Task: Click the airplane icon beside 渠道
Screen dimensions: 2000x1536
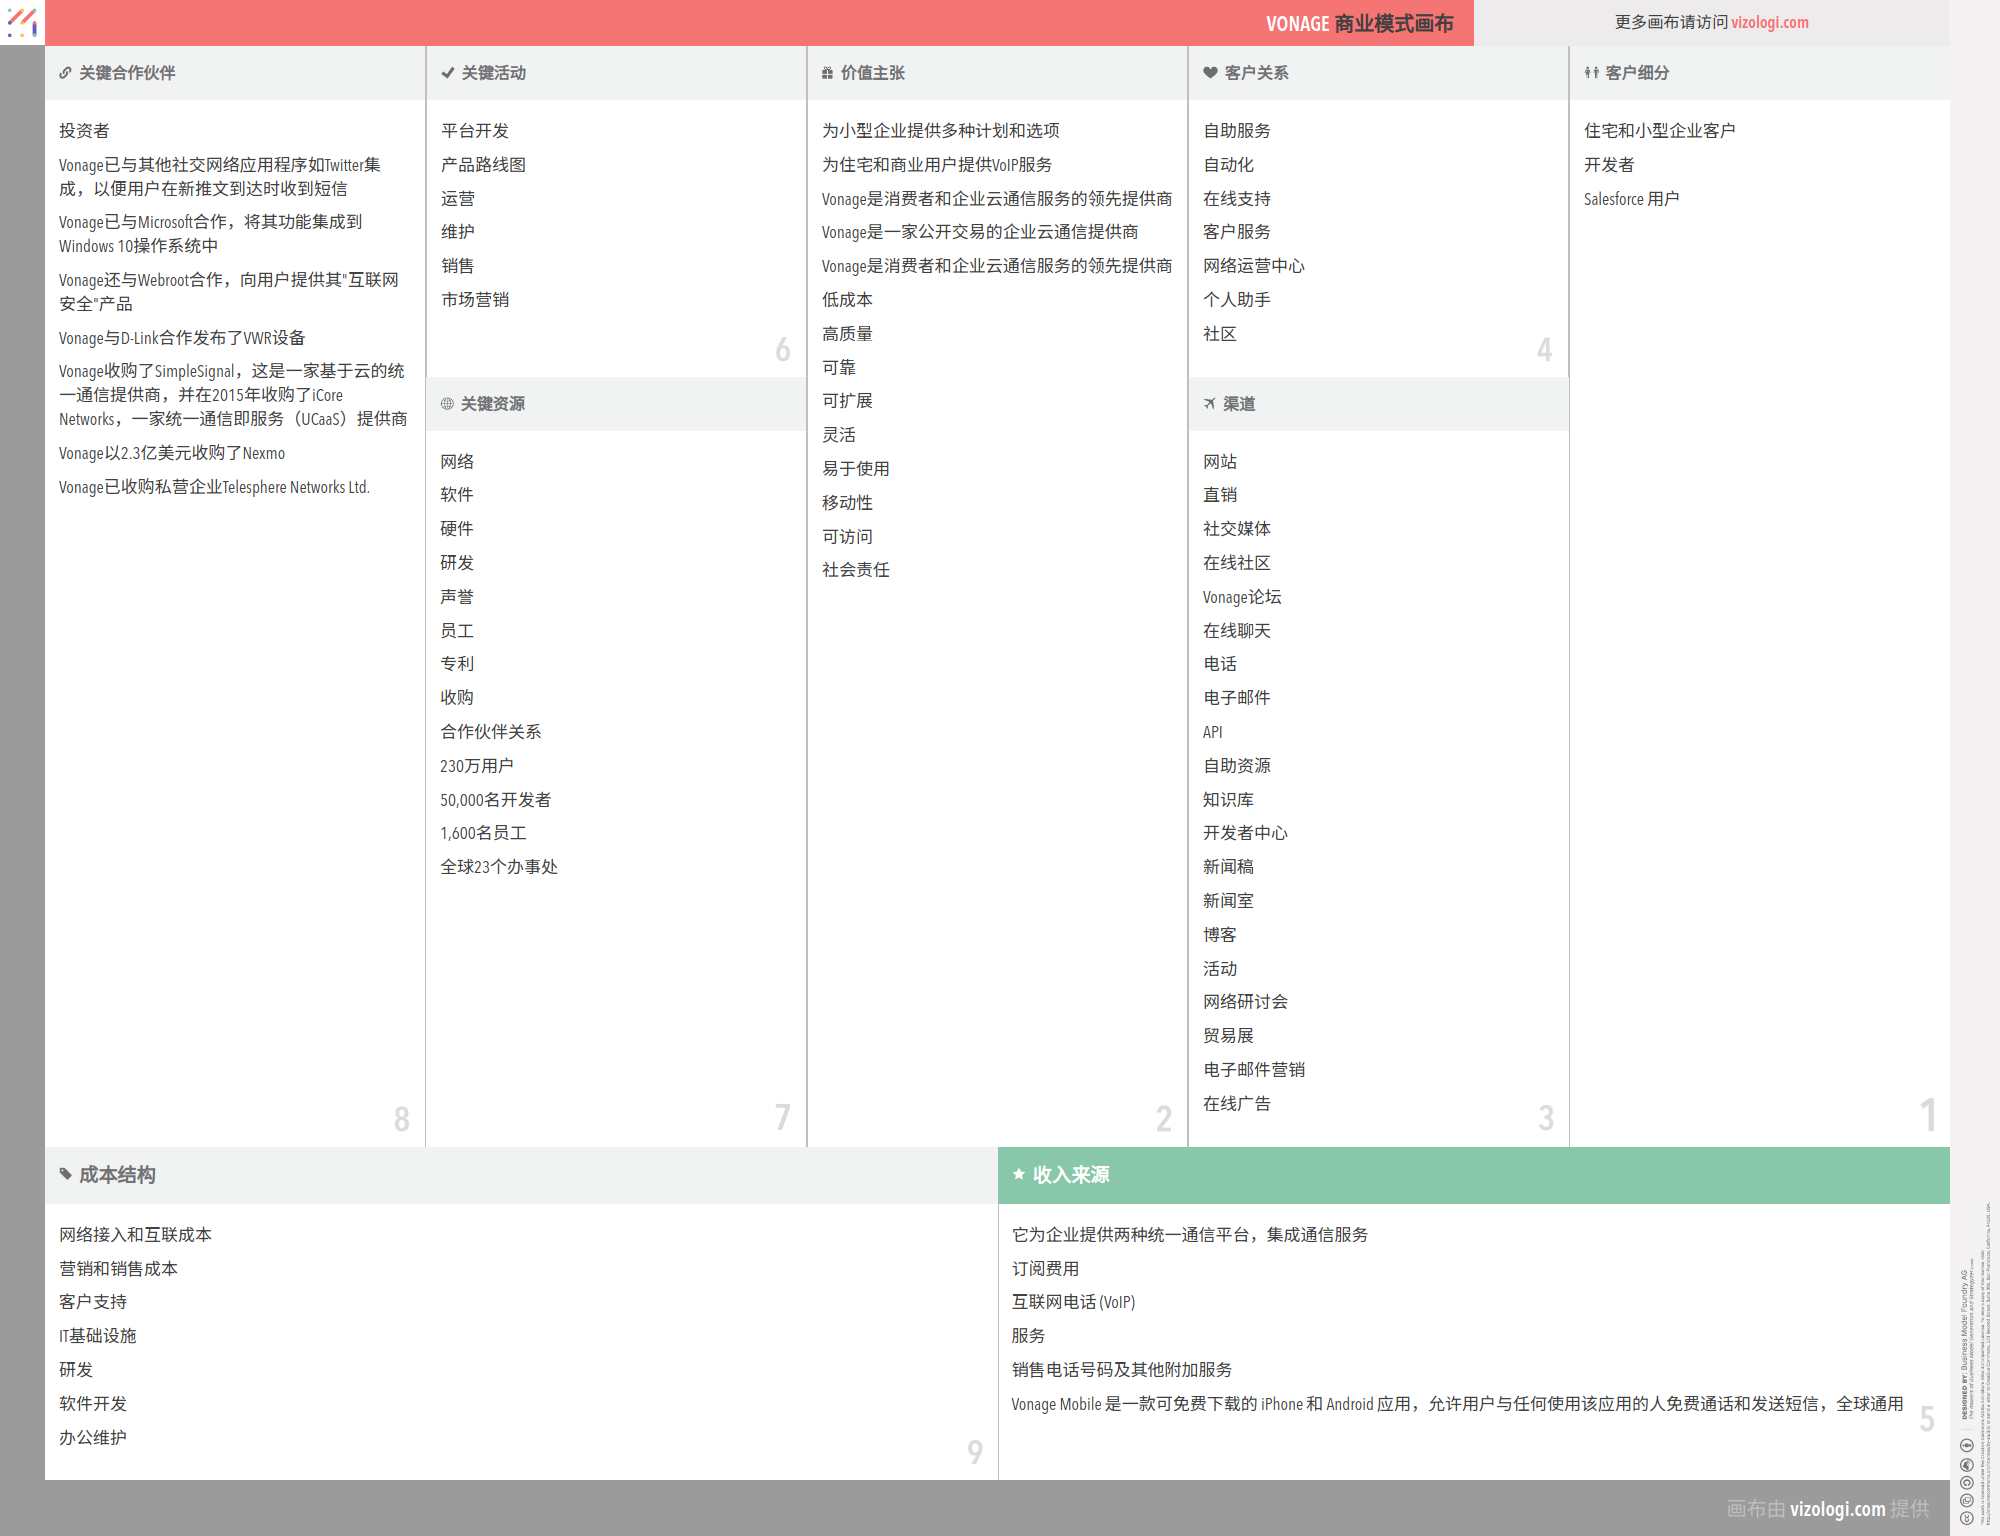Action: (x=1209, y=404)
